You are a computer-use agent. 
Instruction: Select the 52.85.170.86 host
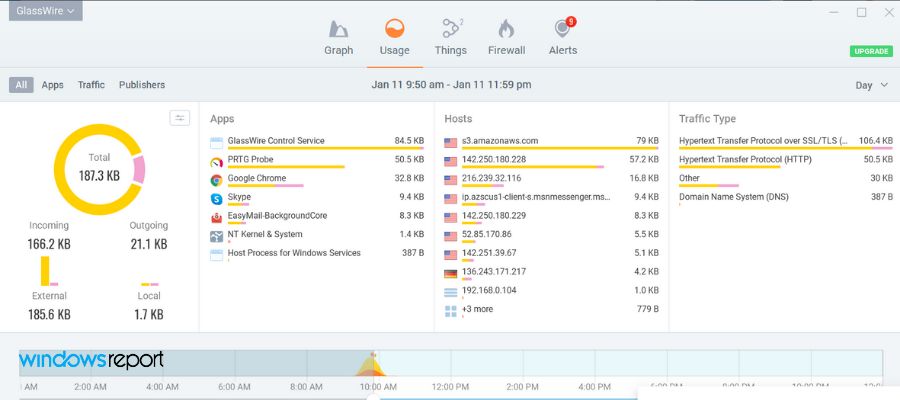pyautogui.click(x=552, y=236)
